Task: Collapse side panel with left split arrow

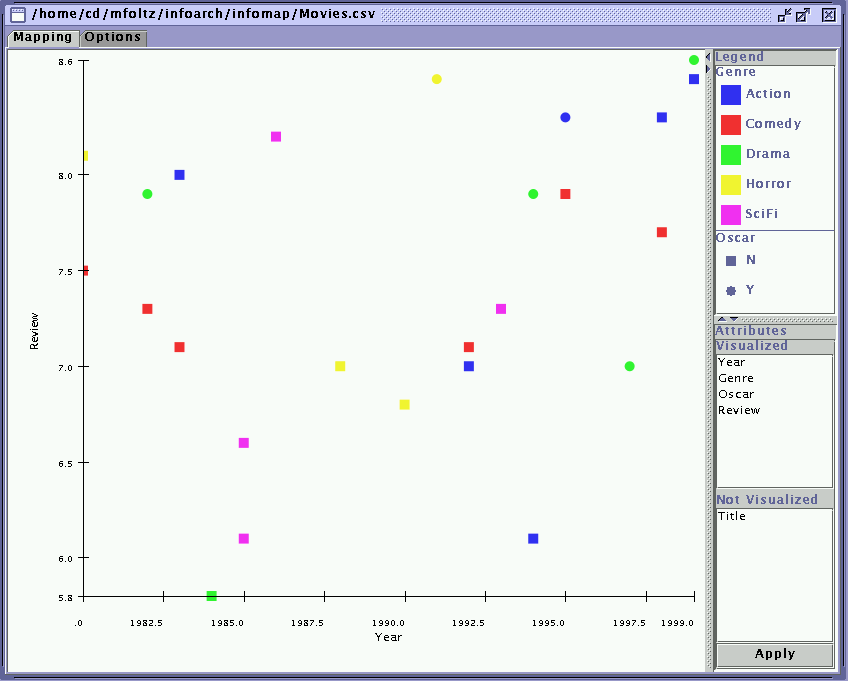Action: [x=708, y=57]
